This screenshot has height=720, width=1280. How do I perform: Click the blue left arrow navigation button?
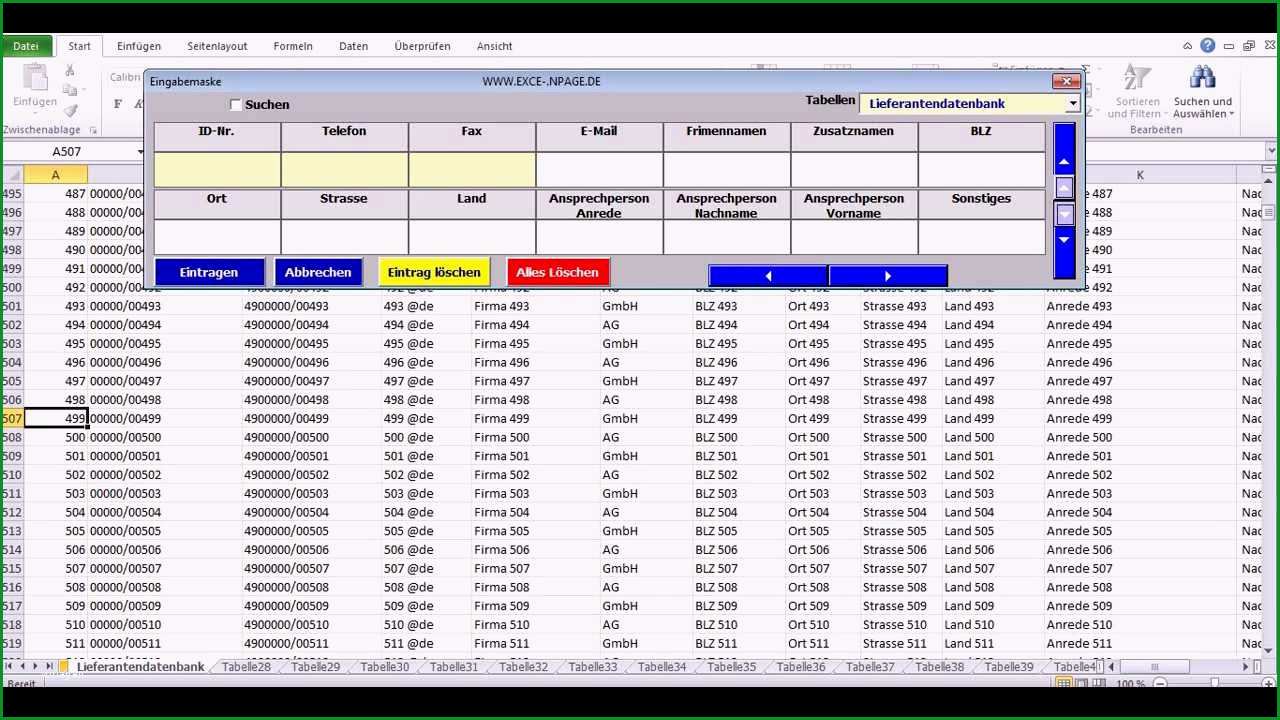(x=768, y=276)
